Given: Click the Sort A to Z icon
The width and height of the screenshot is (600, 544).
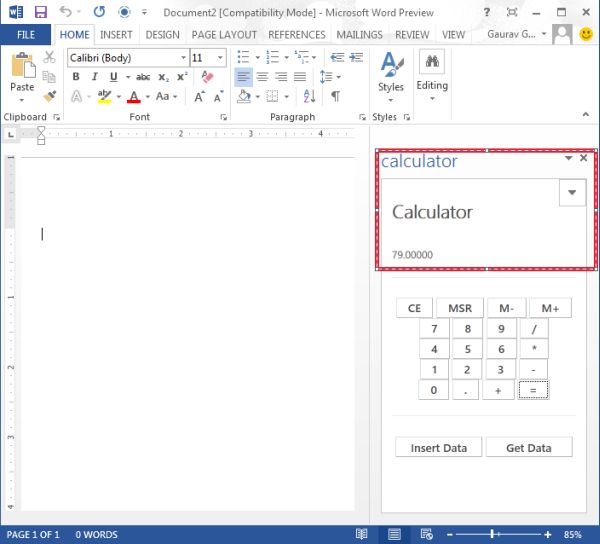Looking at the screenshot, I should [309, 96].
